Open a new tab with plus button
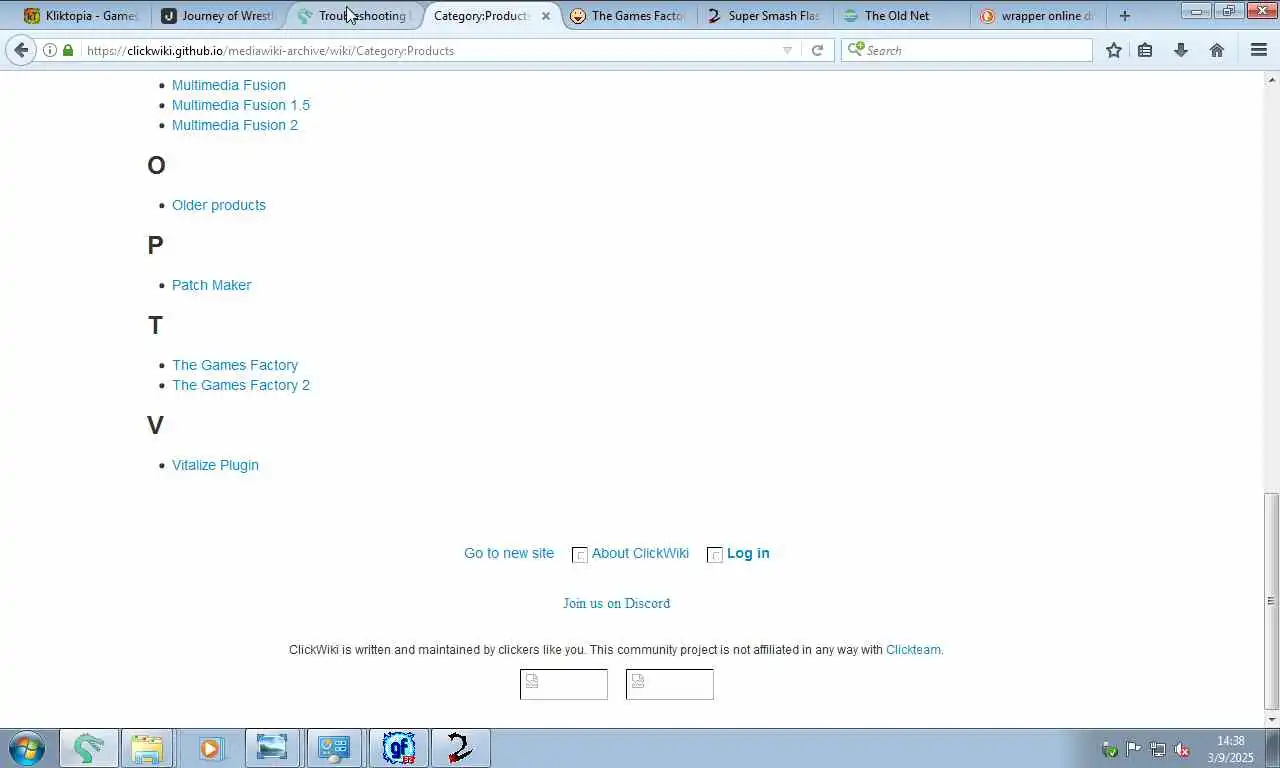This screenshot has height=768, width=1280. [x=1125, y=16]
